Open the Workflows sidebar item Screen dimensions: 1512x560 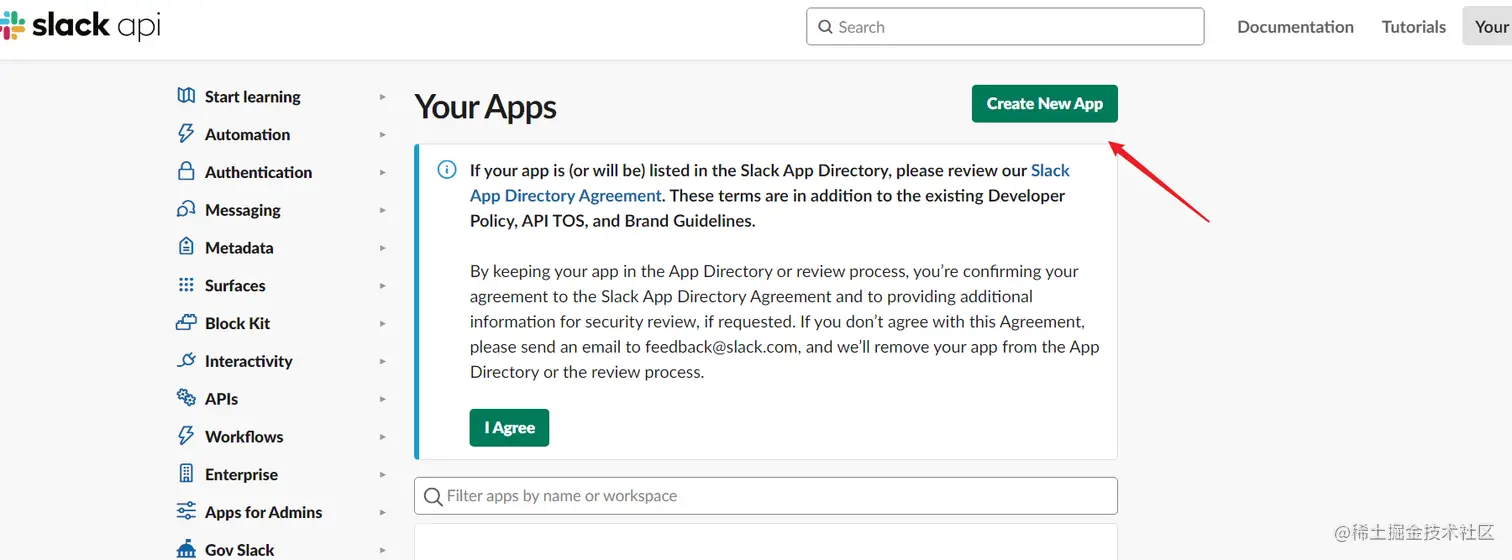(x=244, y=436)
